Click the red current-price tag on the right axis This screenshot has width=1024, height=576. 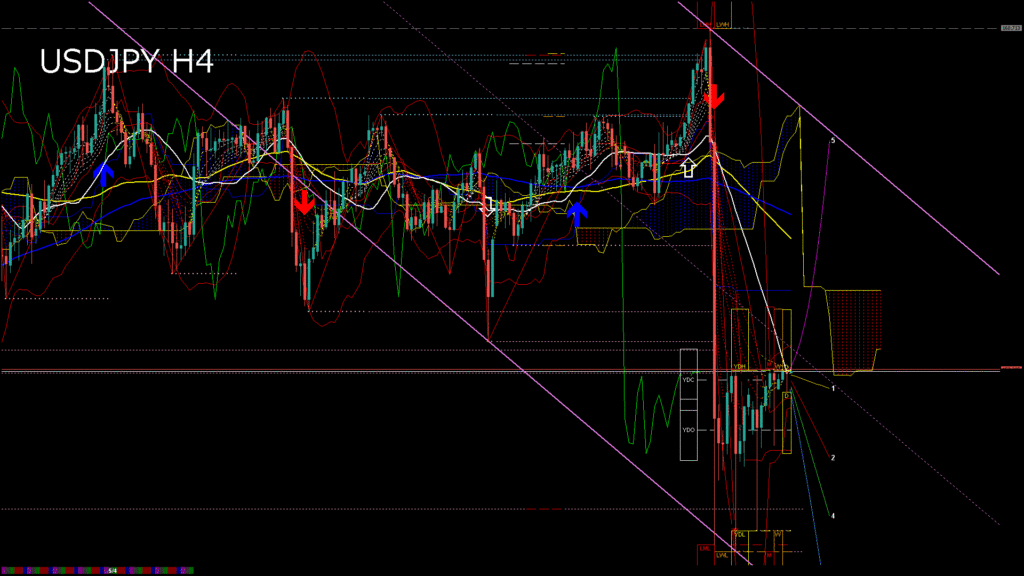click(x=1011, y=368)
